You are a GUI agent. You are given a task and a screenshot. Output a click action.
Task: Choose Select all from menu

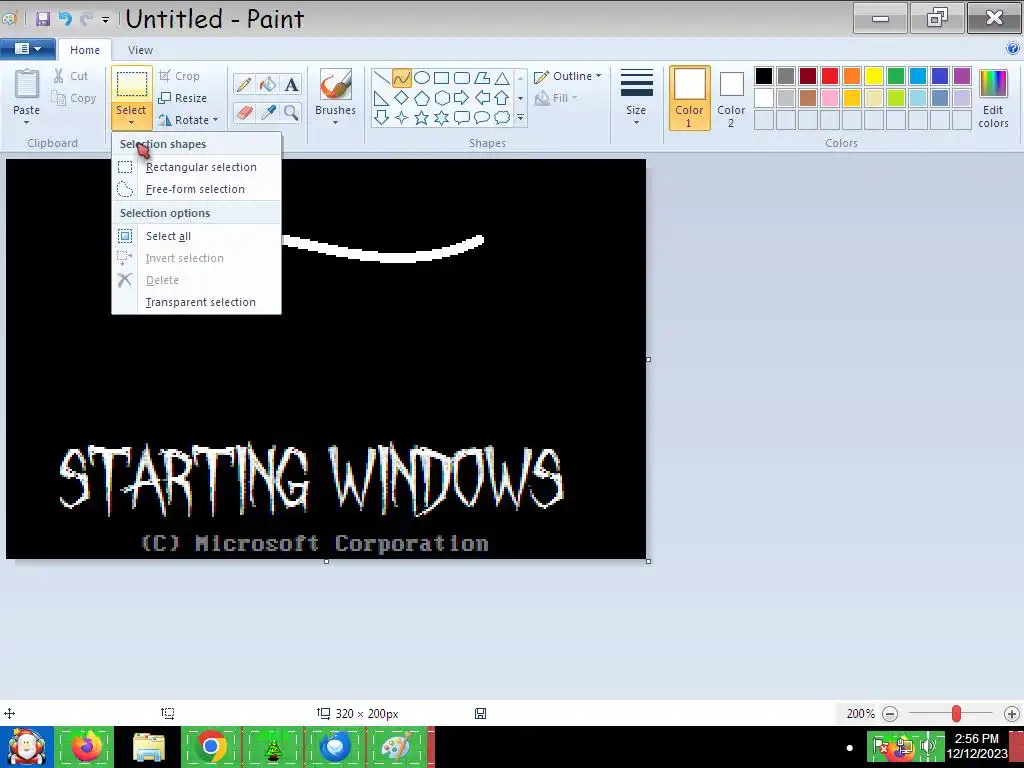click(197, 236)
